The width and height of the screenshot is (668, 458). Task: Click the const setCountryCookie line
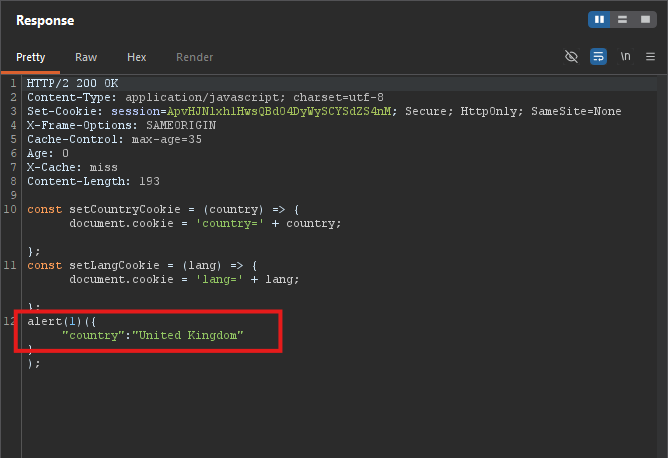[x=164, y=210]
